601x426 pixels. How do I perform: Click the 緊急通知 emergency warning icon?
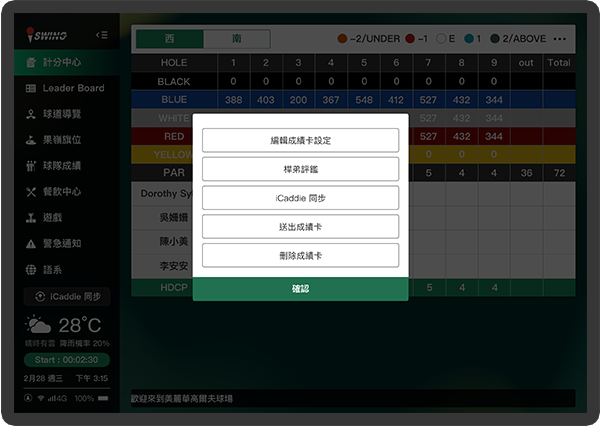click(31, 244)
